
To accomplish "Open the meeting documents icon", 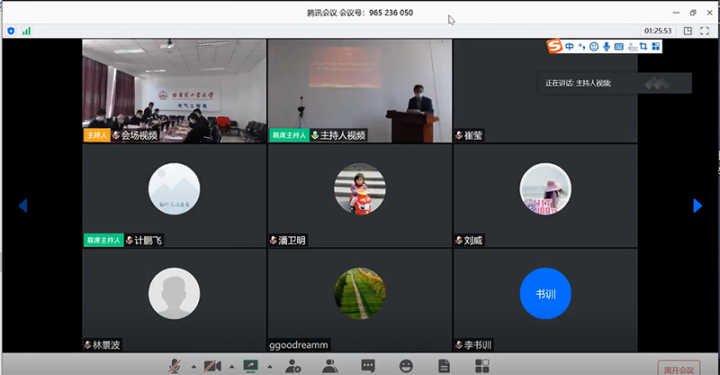I will pyautogui.click(x=444, y=366).
